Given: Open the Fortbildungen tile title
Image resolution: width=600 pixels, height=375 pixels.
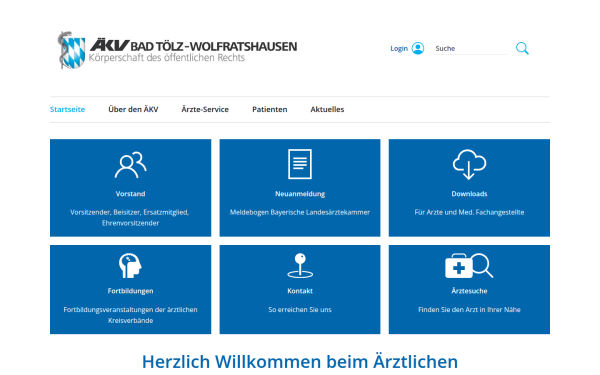Looking at the screenshot, I should [130, 291].
